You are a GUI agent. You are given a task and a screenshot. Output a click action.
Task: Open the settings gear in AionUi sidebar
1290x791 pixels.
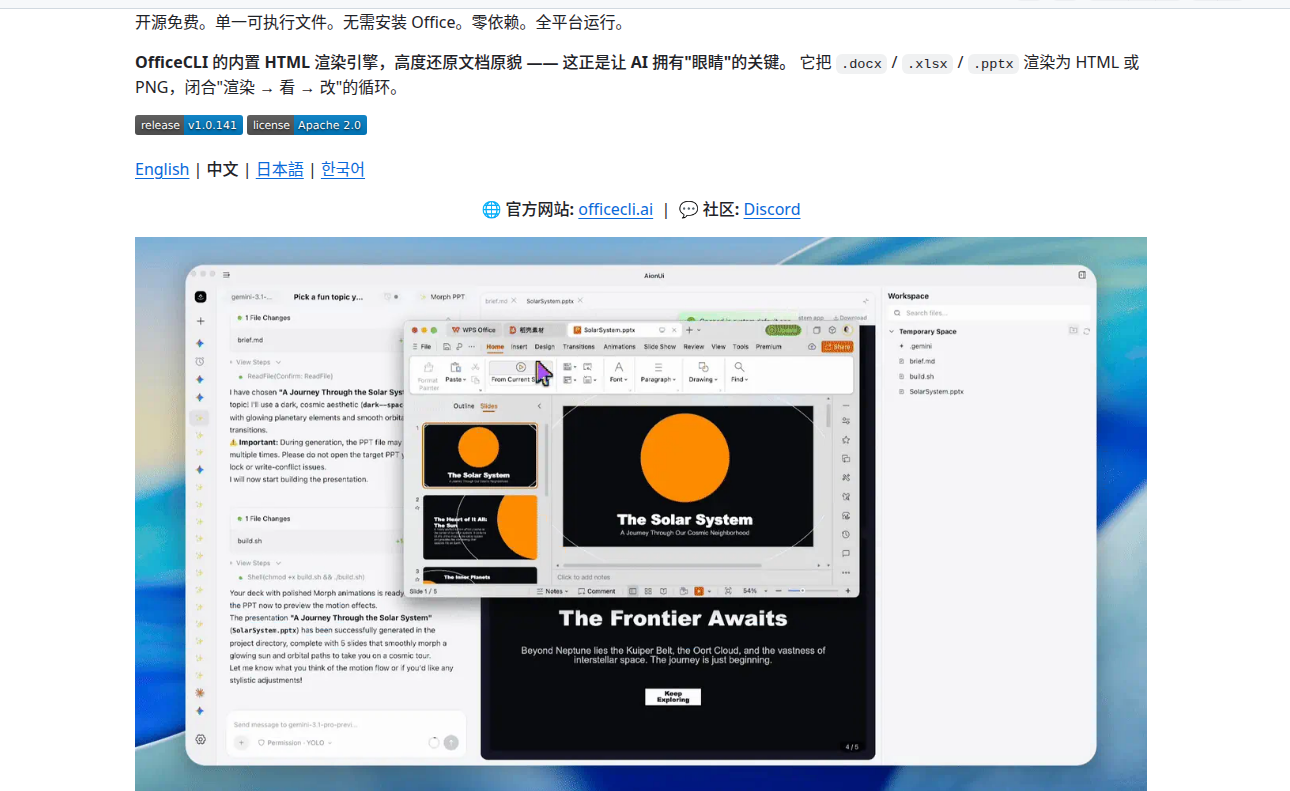pos(201,740)
